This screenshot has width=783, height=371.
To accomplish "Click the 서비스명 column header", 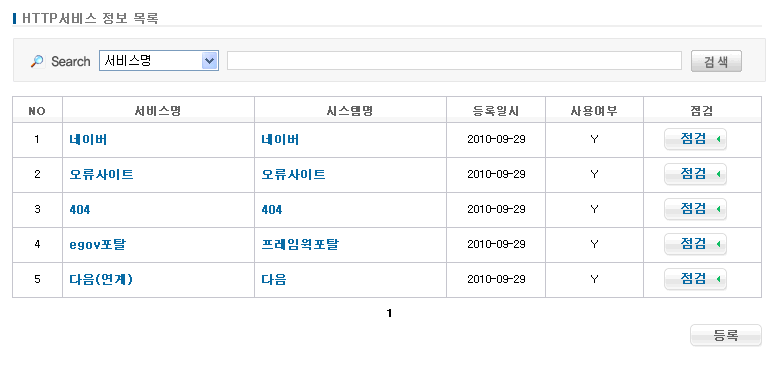I will point(158,111).
